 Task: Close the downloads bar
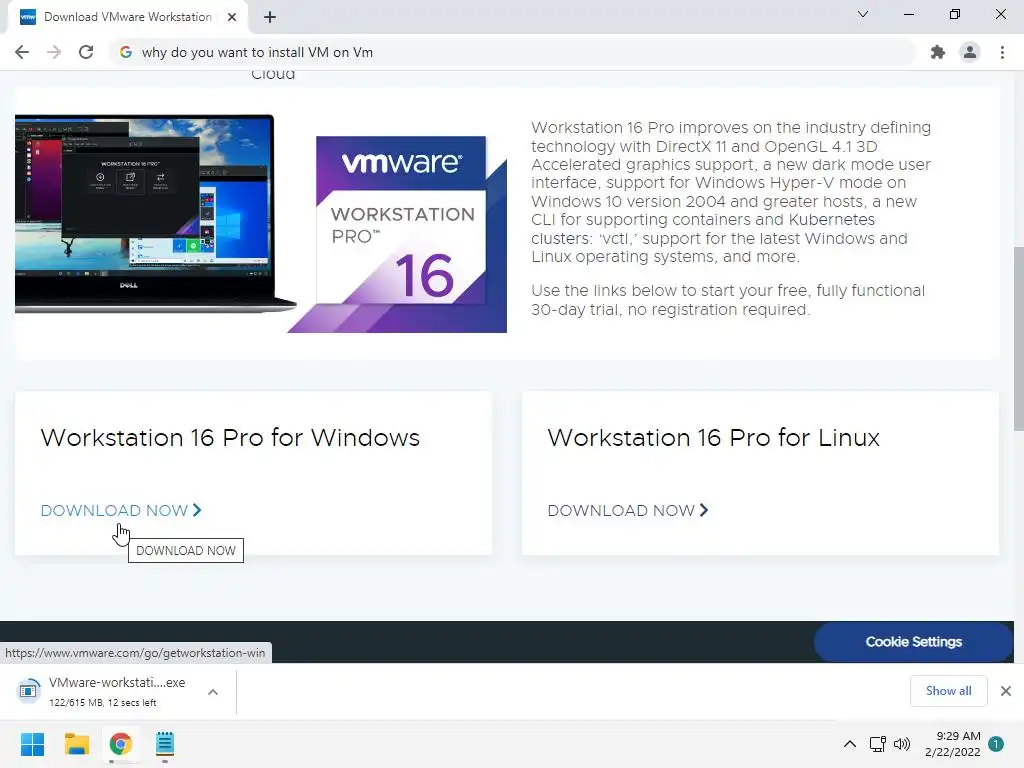tap(1006, 691)
